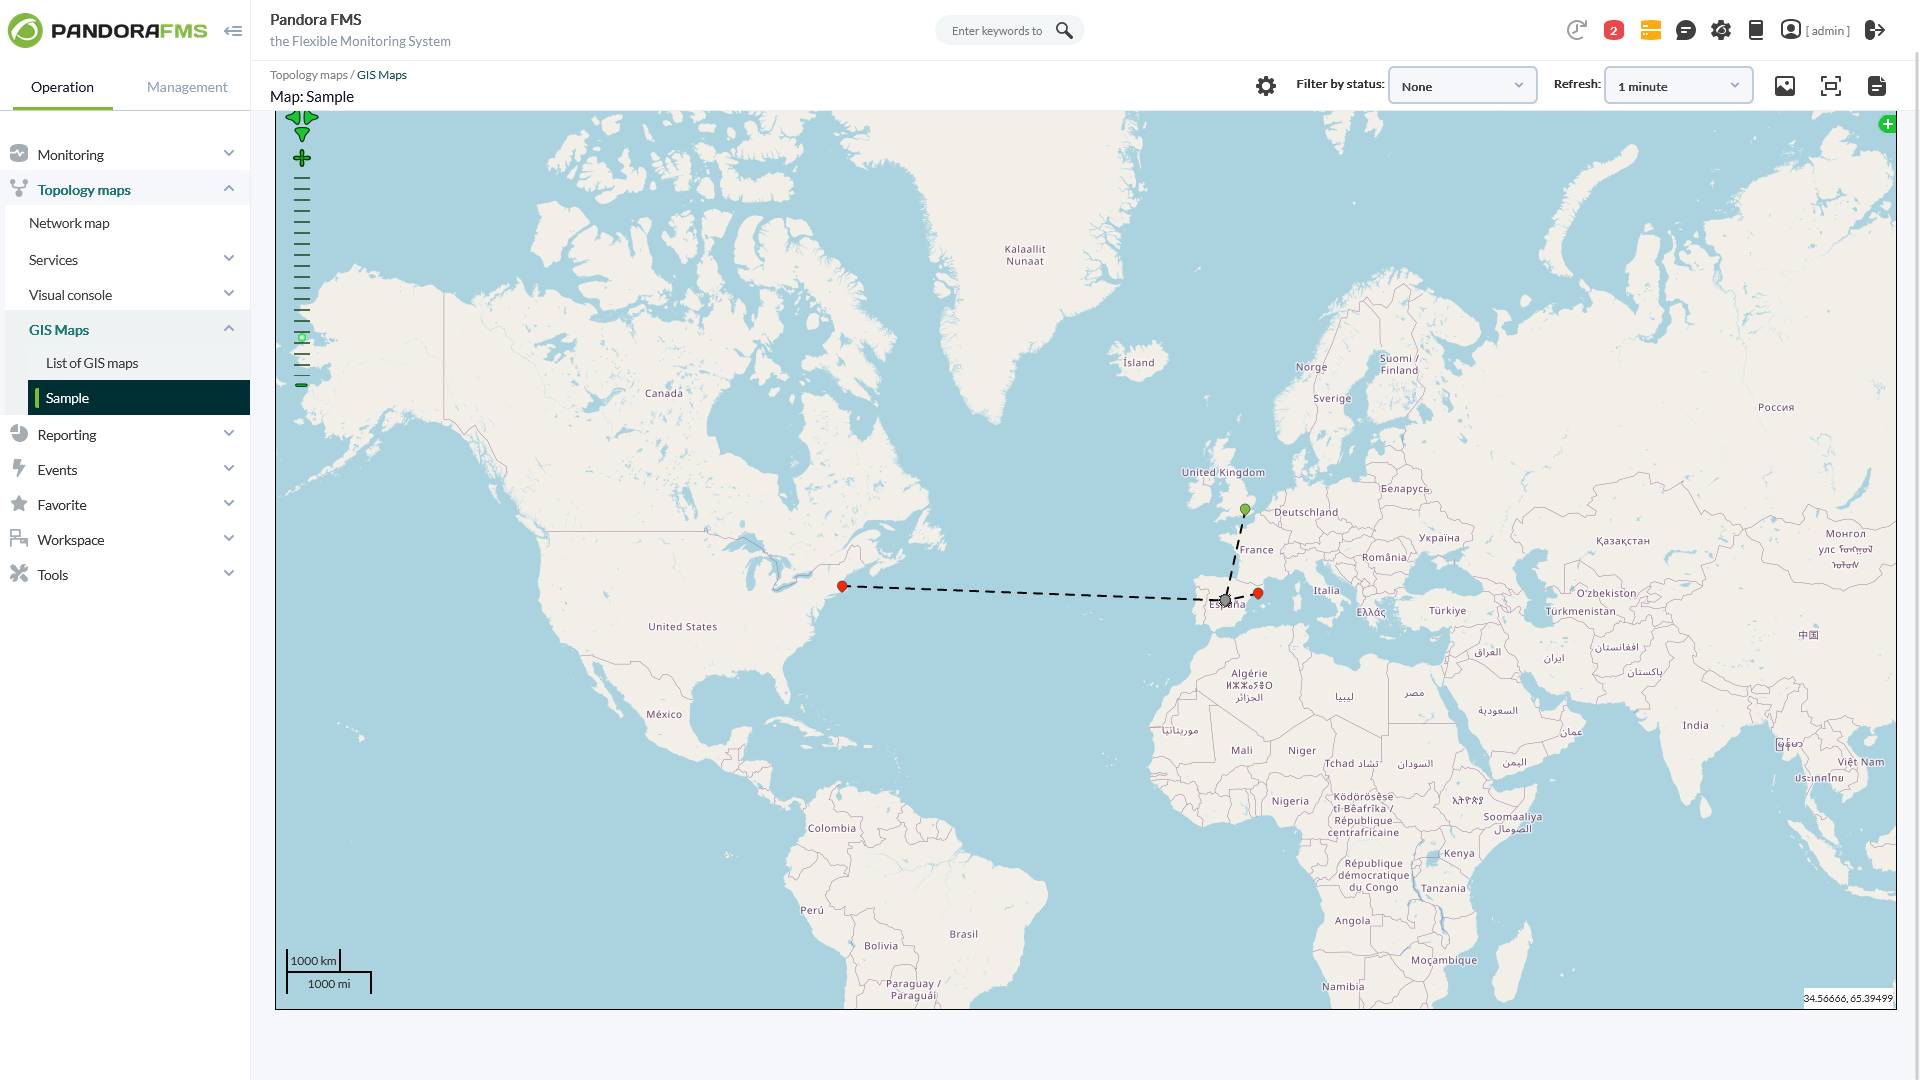Image resolution: width=1920 pixels, height=1080 pixels.
Task: Open the Network map menu item
Action: [x=69, y=223]
